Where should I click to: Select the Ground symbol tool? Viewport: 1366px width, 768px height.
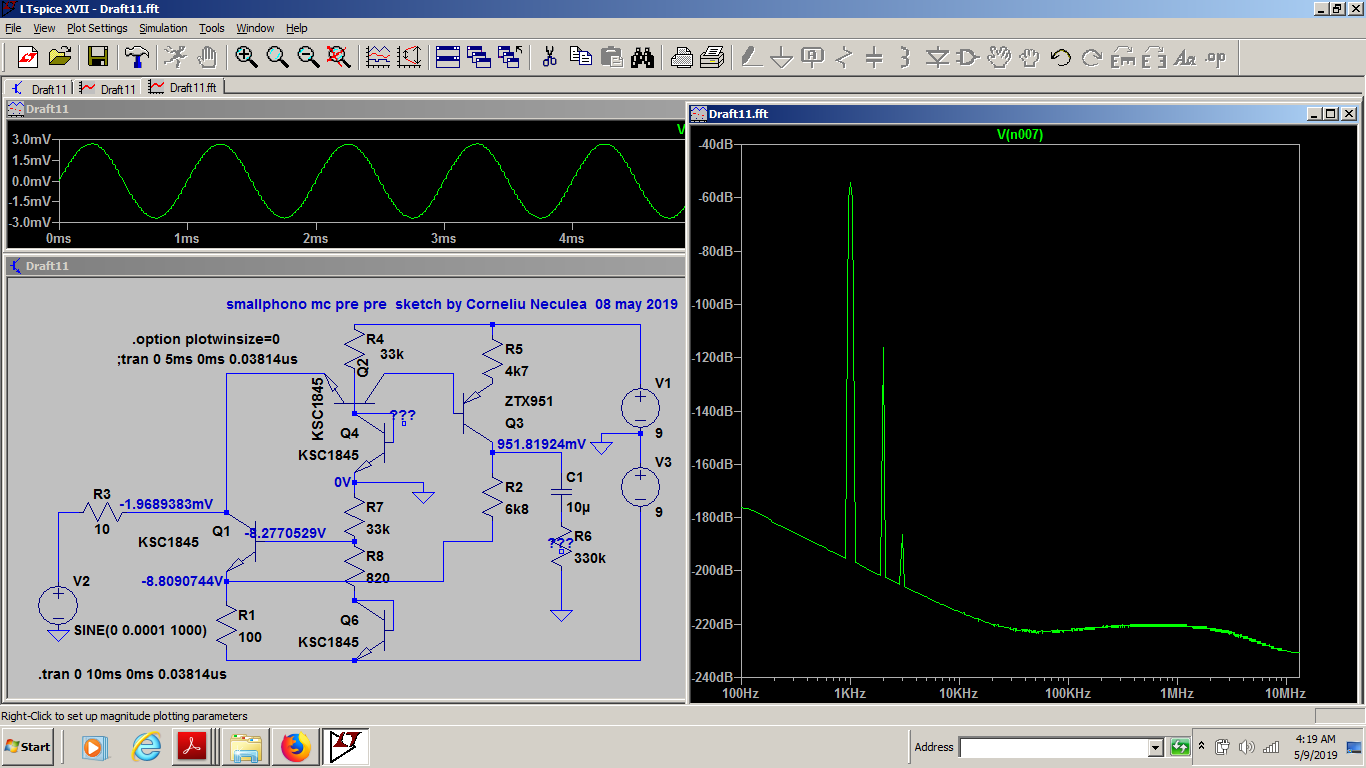[782, 57]
